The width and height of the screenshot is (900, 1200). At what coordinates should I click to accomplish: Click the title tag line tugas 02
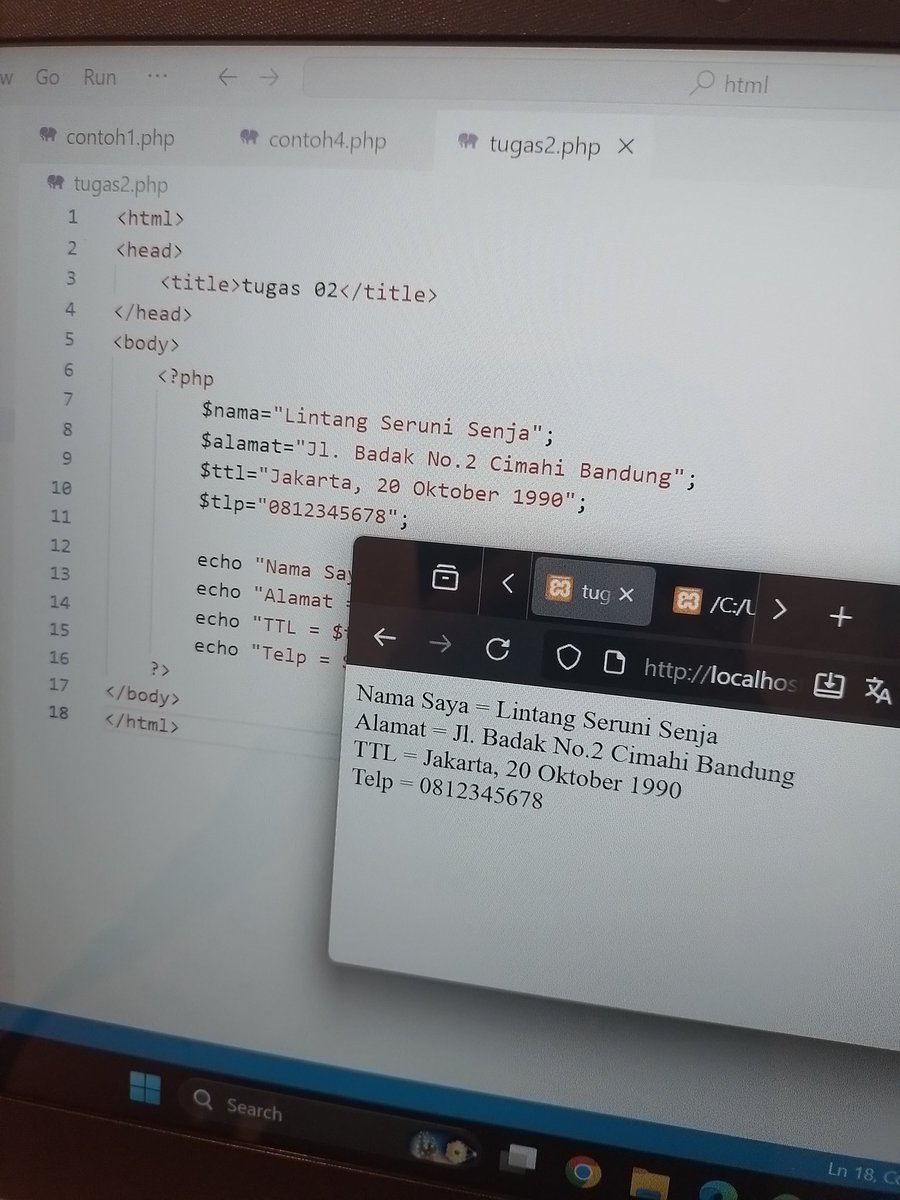click(298, 289)
